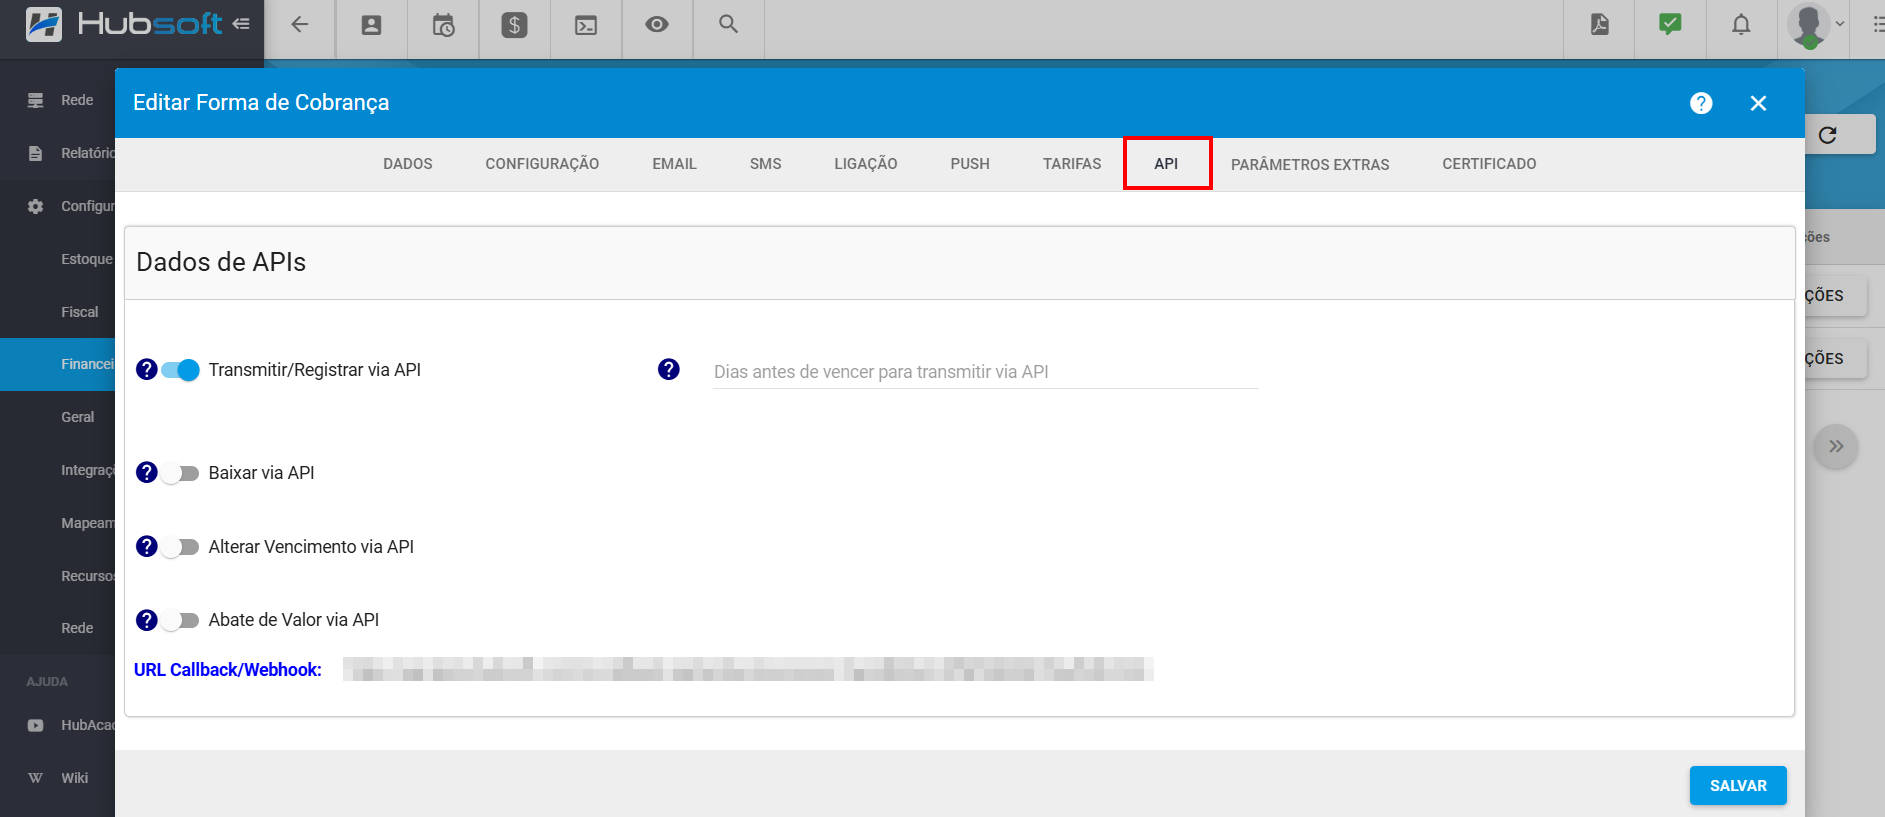Viewport: 1885px width, 817px height.
Task: Switch to the SMS tab
Action: click(766, 164)
